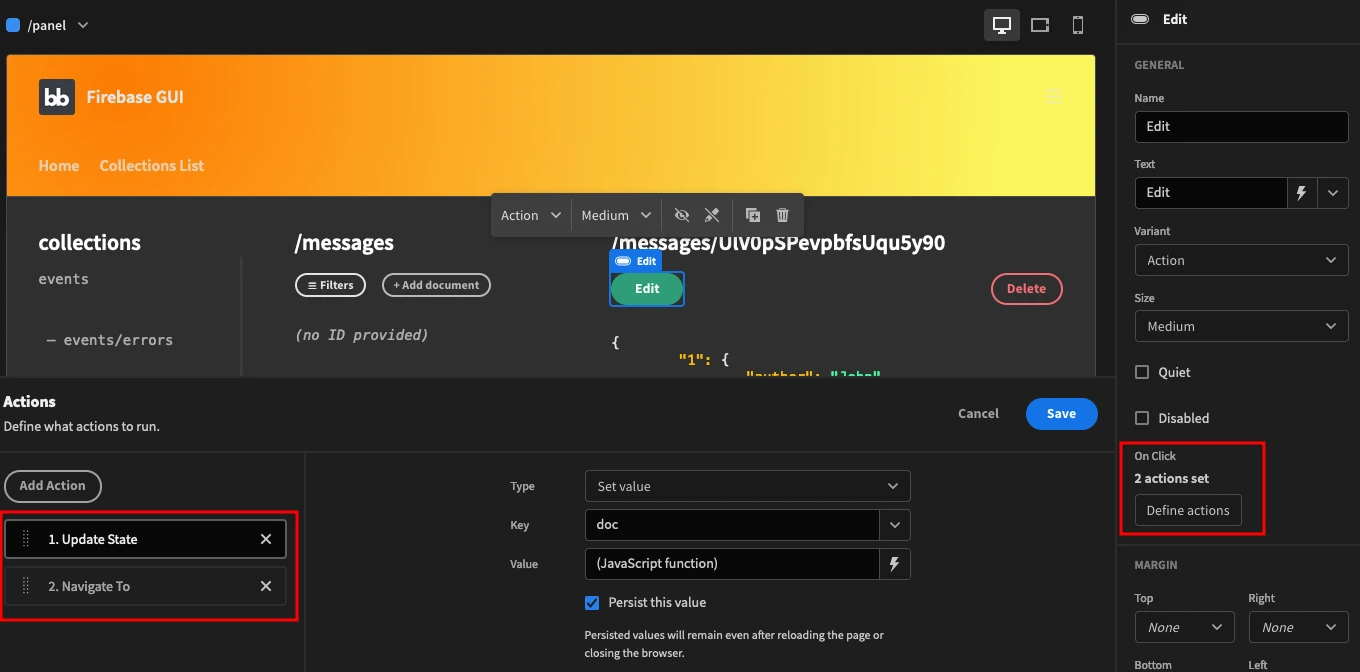Open bindings with the Value lightning bolt
This screenshot has height=672, width=1360.
click(x=895, y=564)
